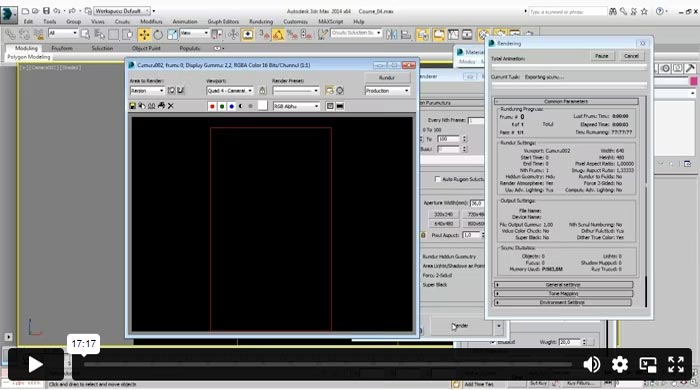700x390 pixels.
Task: Click the Utilities hammer tab icon
Action: coord(690,68)
